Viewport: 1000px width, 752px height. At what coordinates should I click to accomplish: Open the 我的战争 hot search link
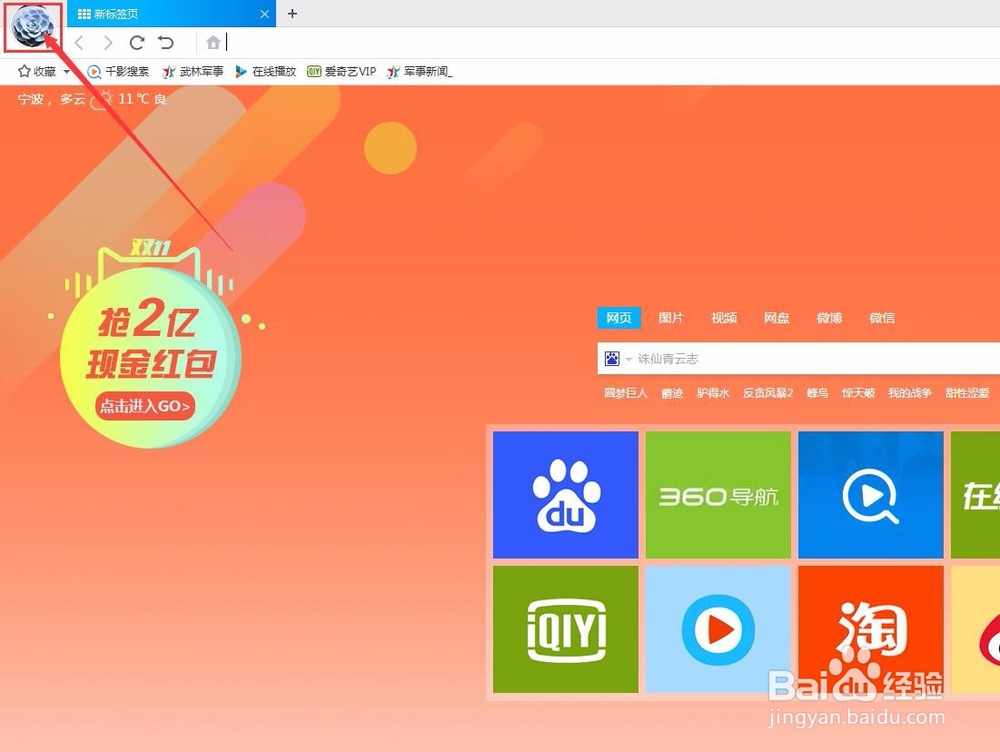coord(910,393)
